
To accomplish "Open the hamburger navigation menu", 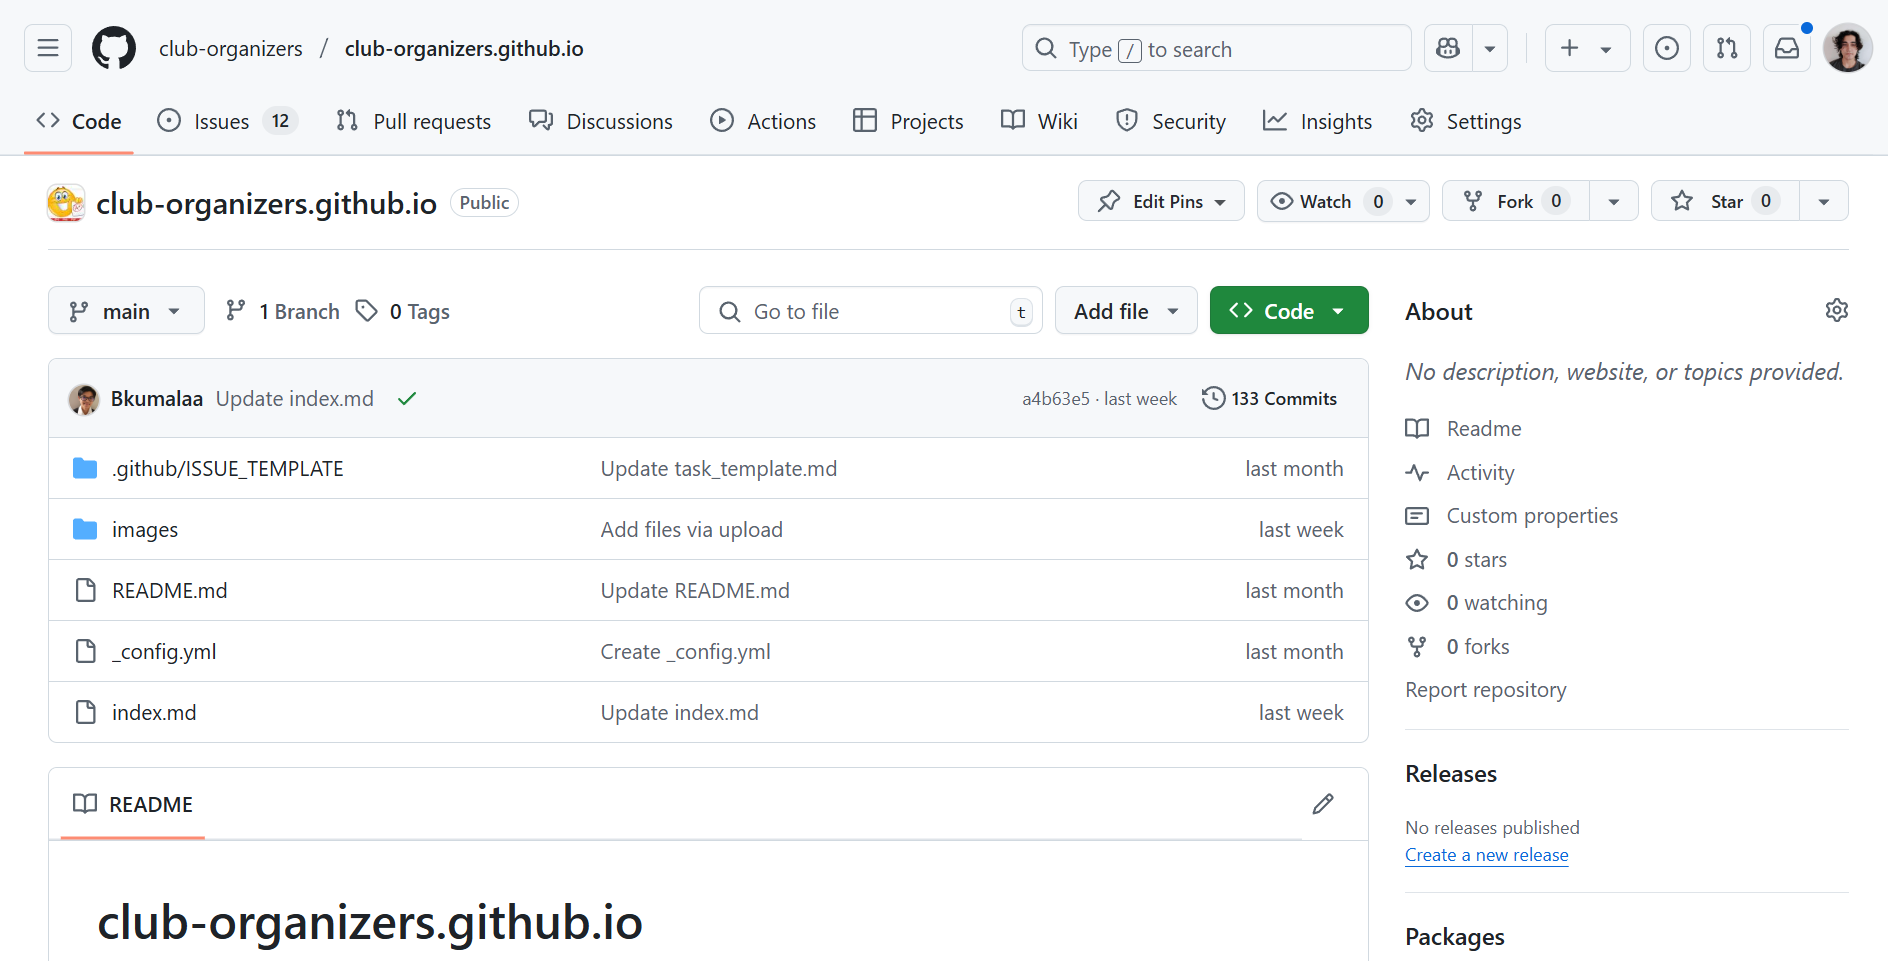I will 48,48.
